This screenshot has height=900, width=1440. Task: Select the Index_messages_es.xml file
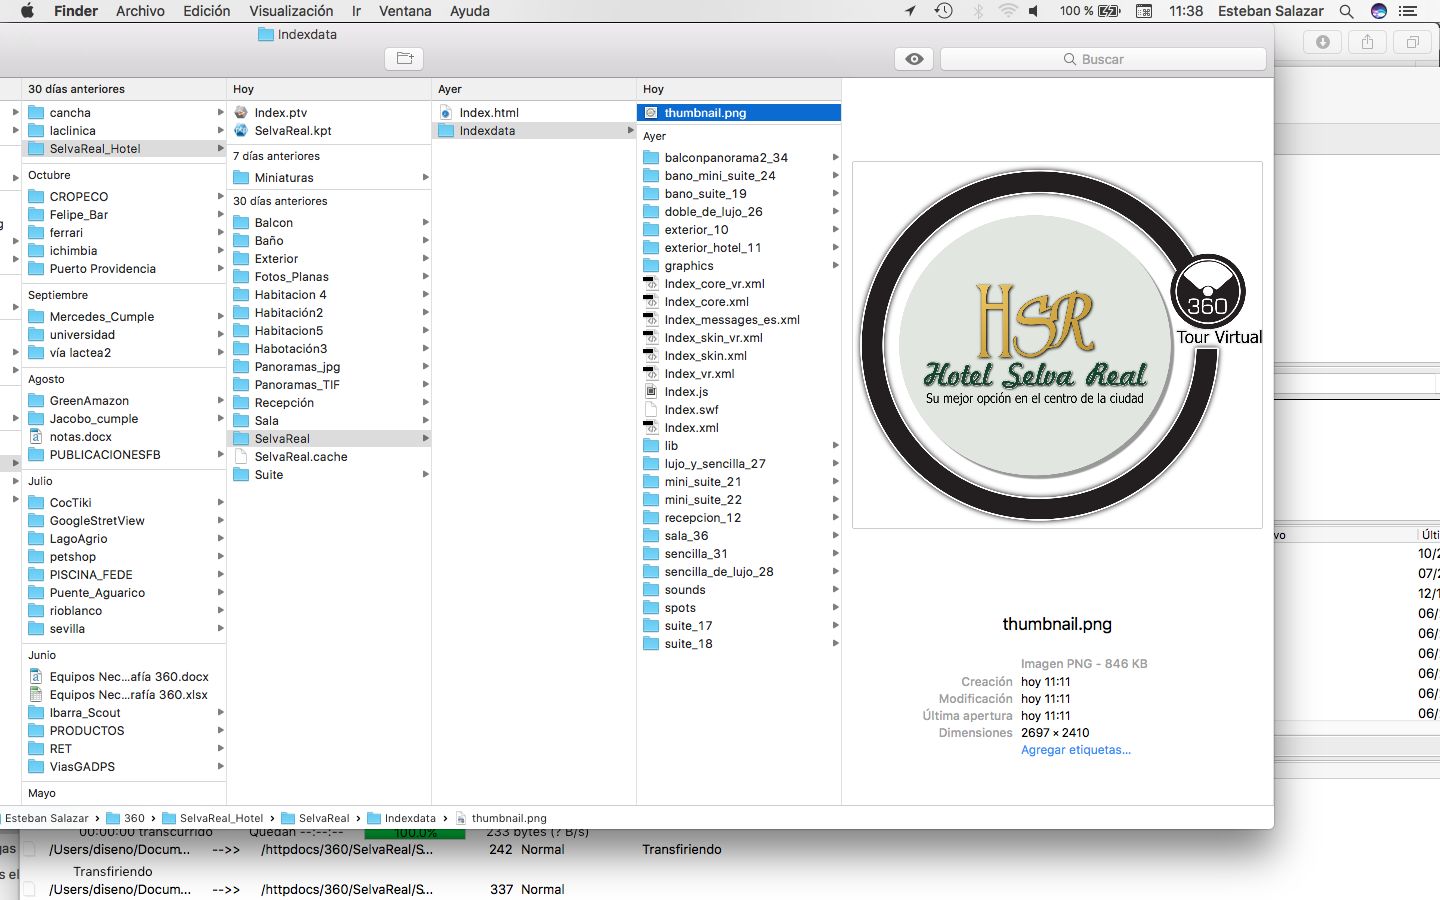coord(738,320)
